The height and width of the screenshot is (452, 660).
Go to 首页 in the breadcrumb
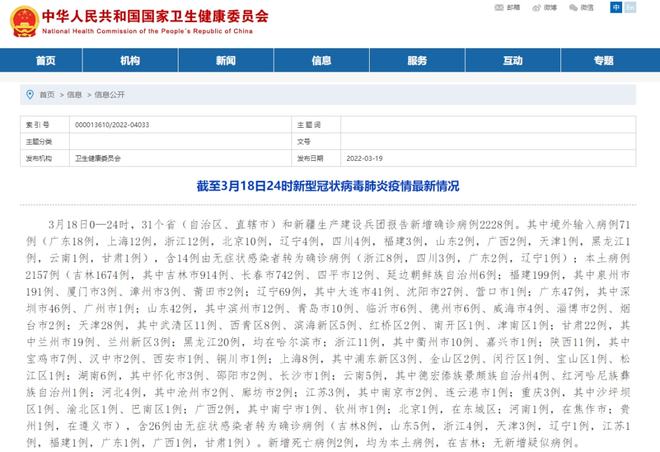tap(47, 95)
